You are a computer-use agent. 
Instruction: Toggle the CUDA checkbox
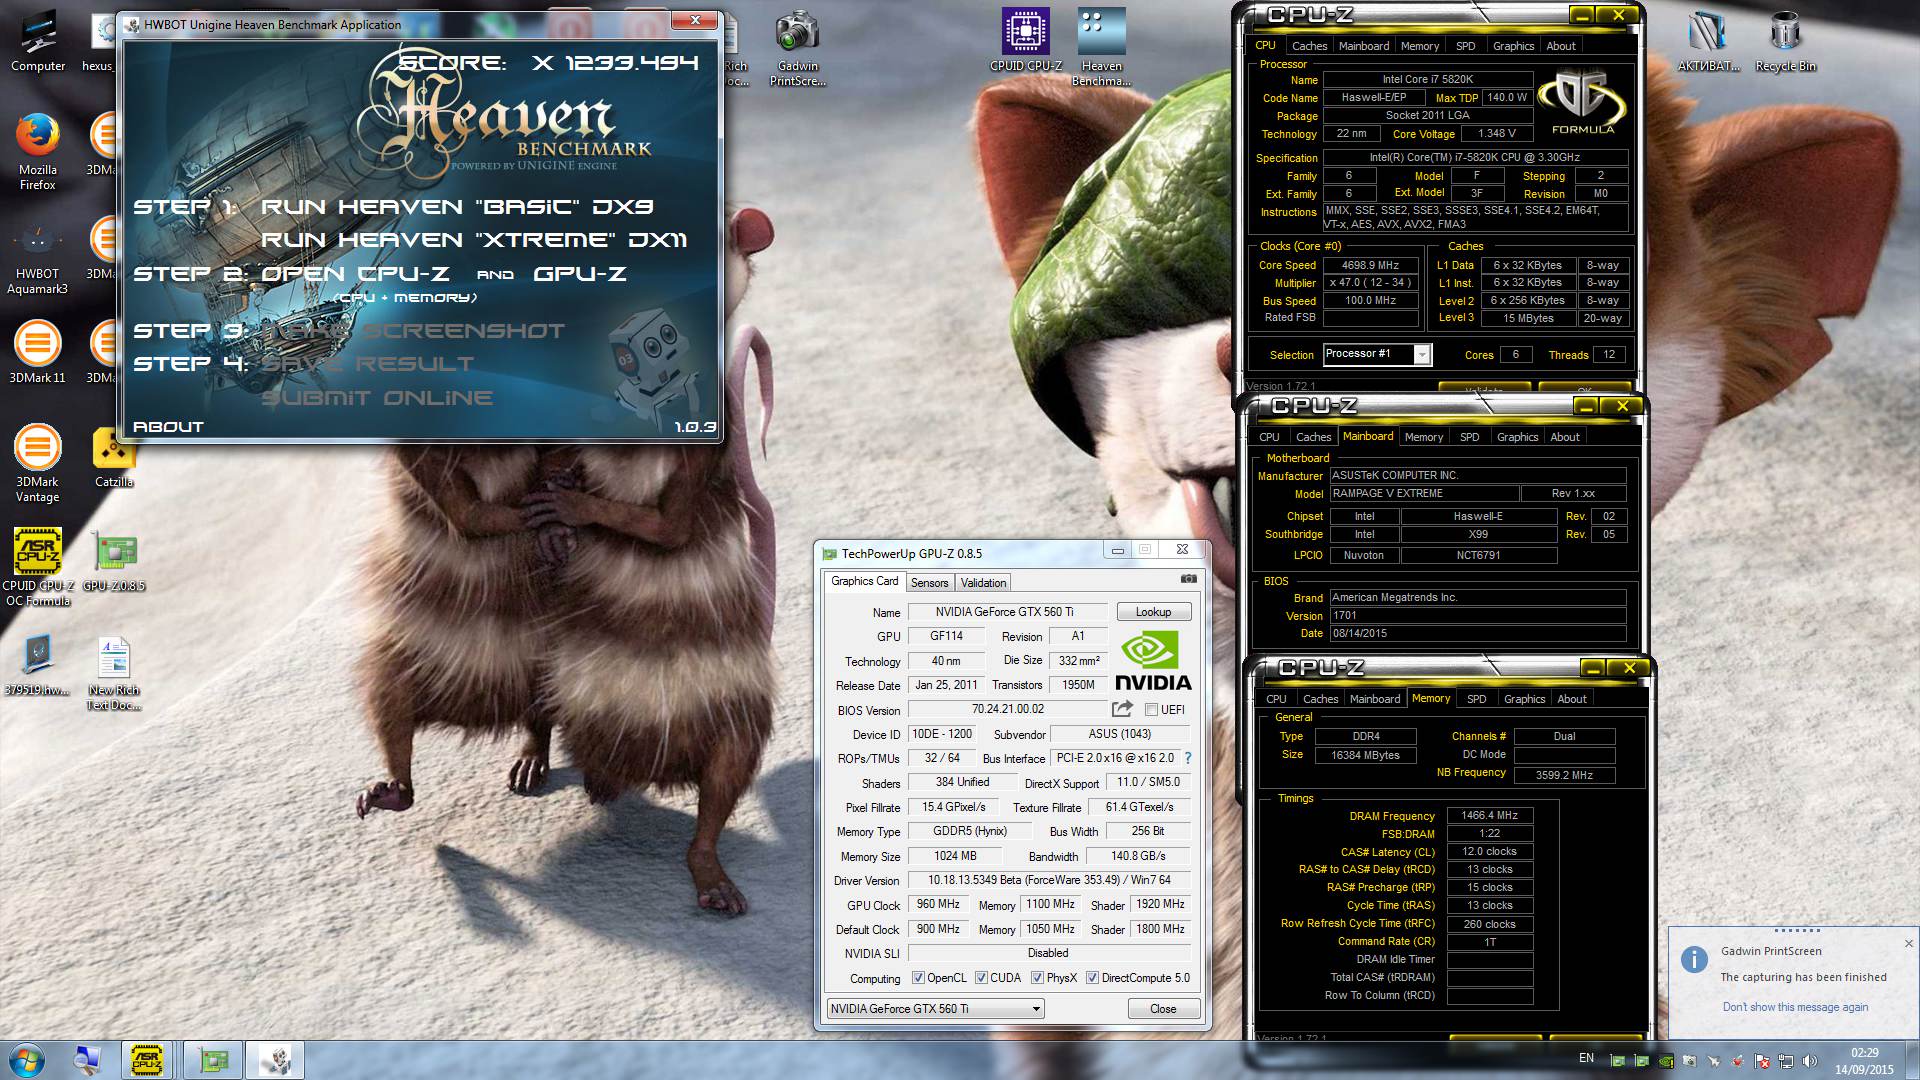981,978
